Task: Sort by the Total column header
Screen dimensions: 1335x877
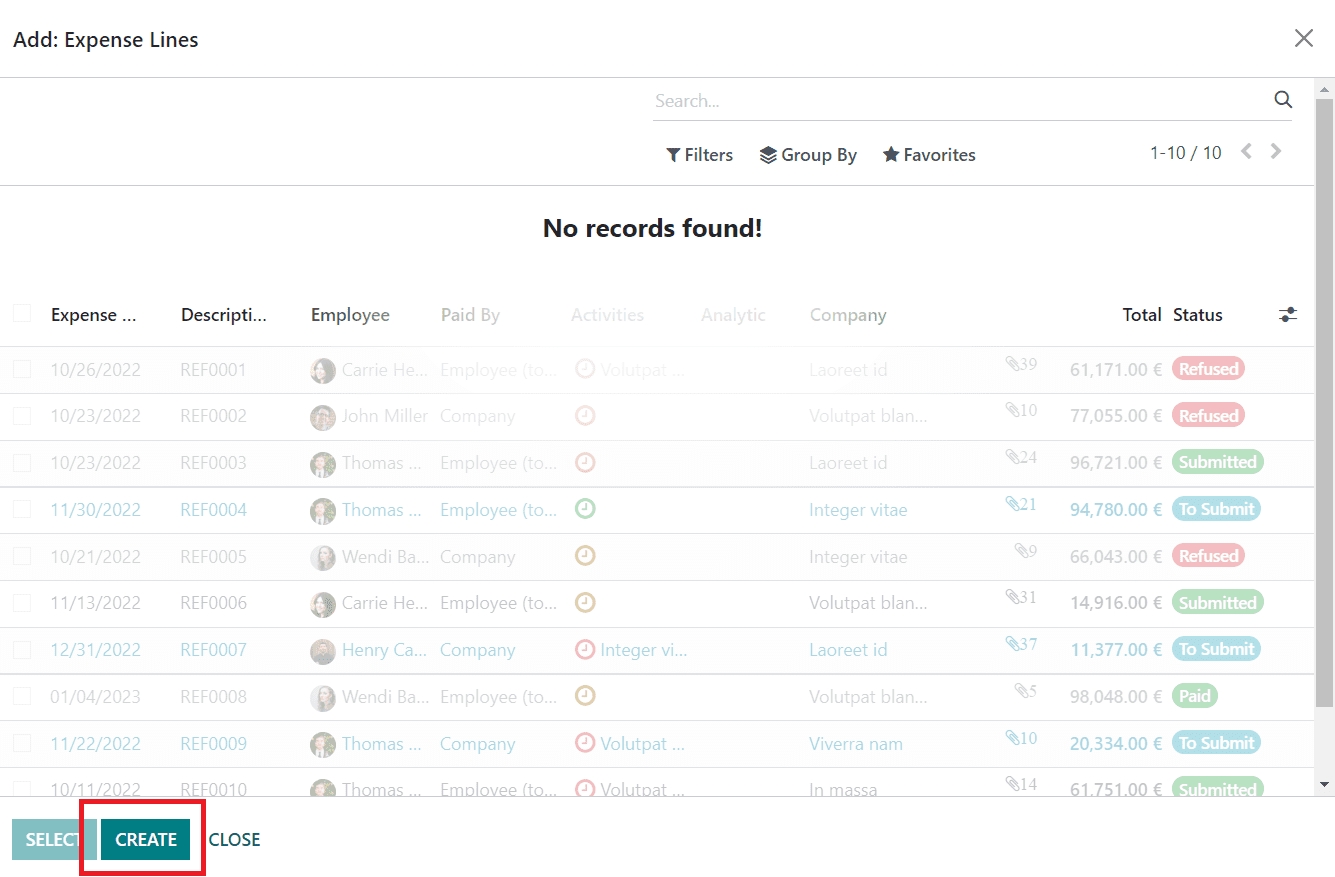Action: click(1141, 315)
